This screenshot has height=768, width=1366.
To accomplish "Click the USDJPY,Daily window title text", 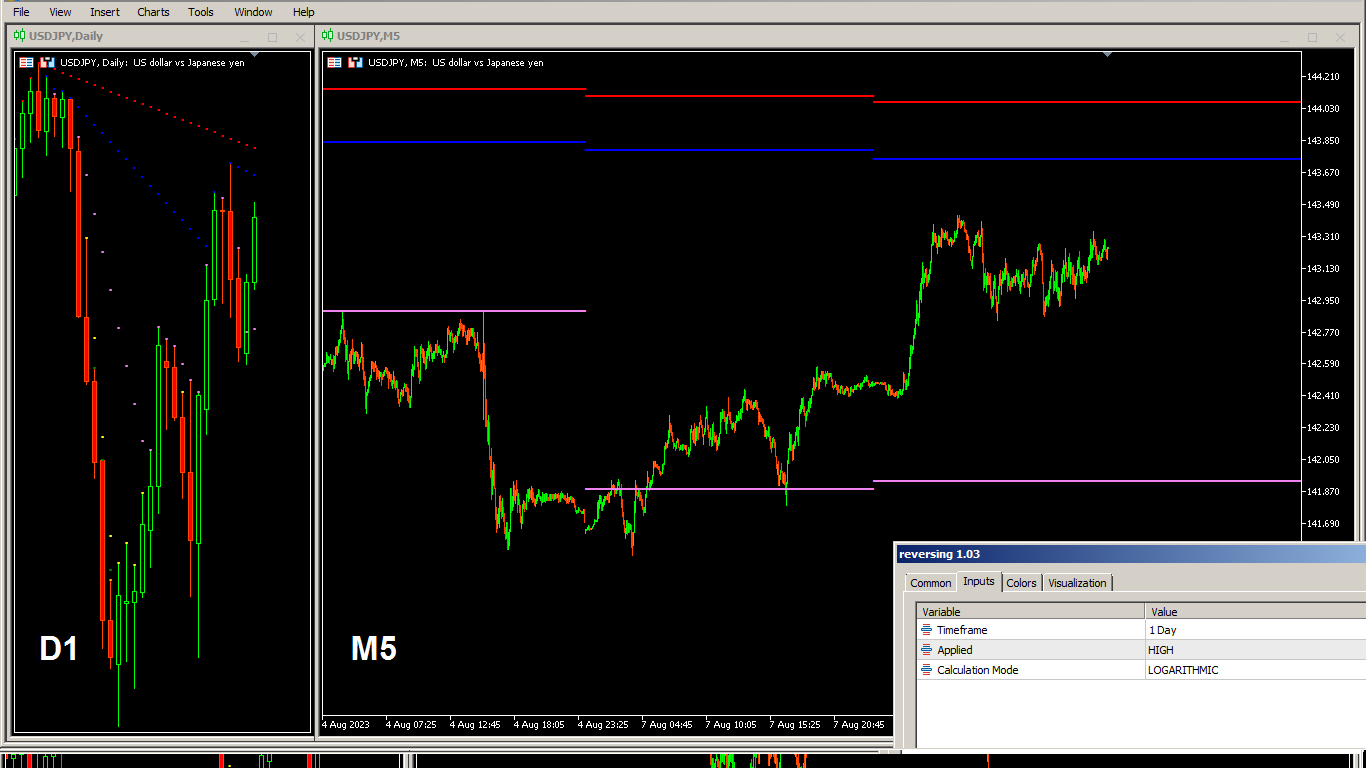I will pos(66,37).
